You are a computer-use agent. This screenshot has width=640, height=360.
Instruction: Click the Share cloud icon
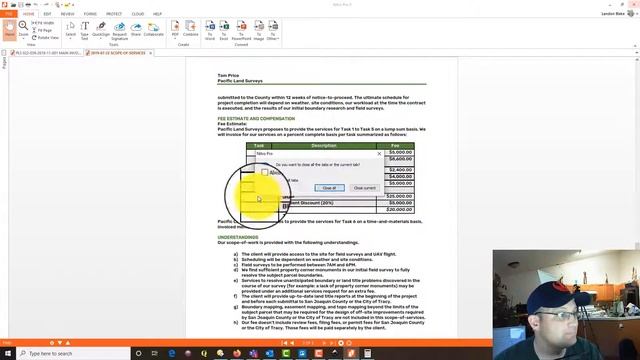coord(136,29)
